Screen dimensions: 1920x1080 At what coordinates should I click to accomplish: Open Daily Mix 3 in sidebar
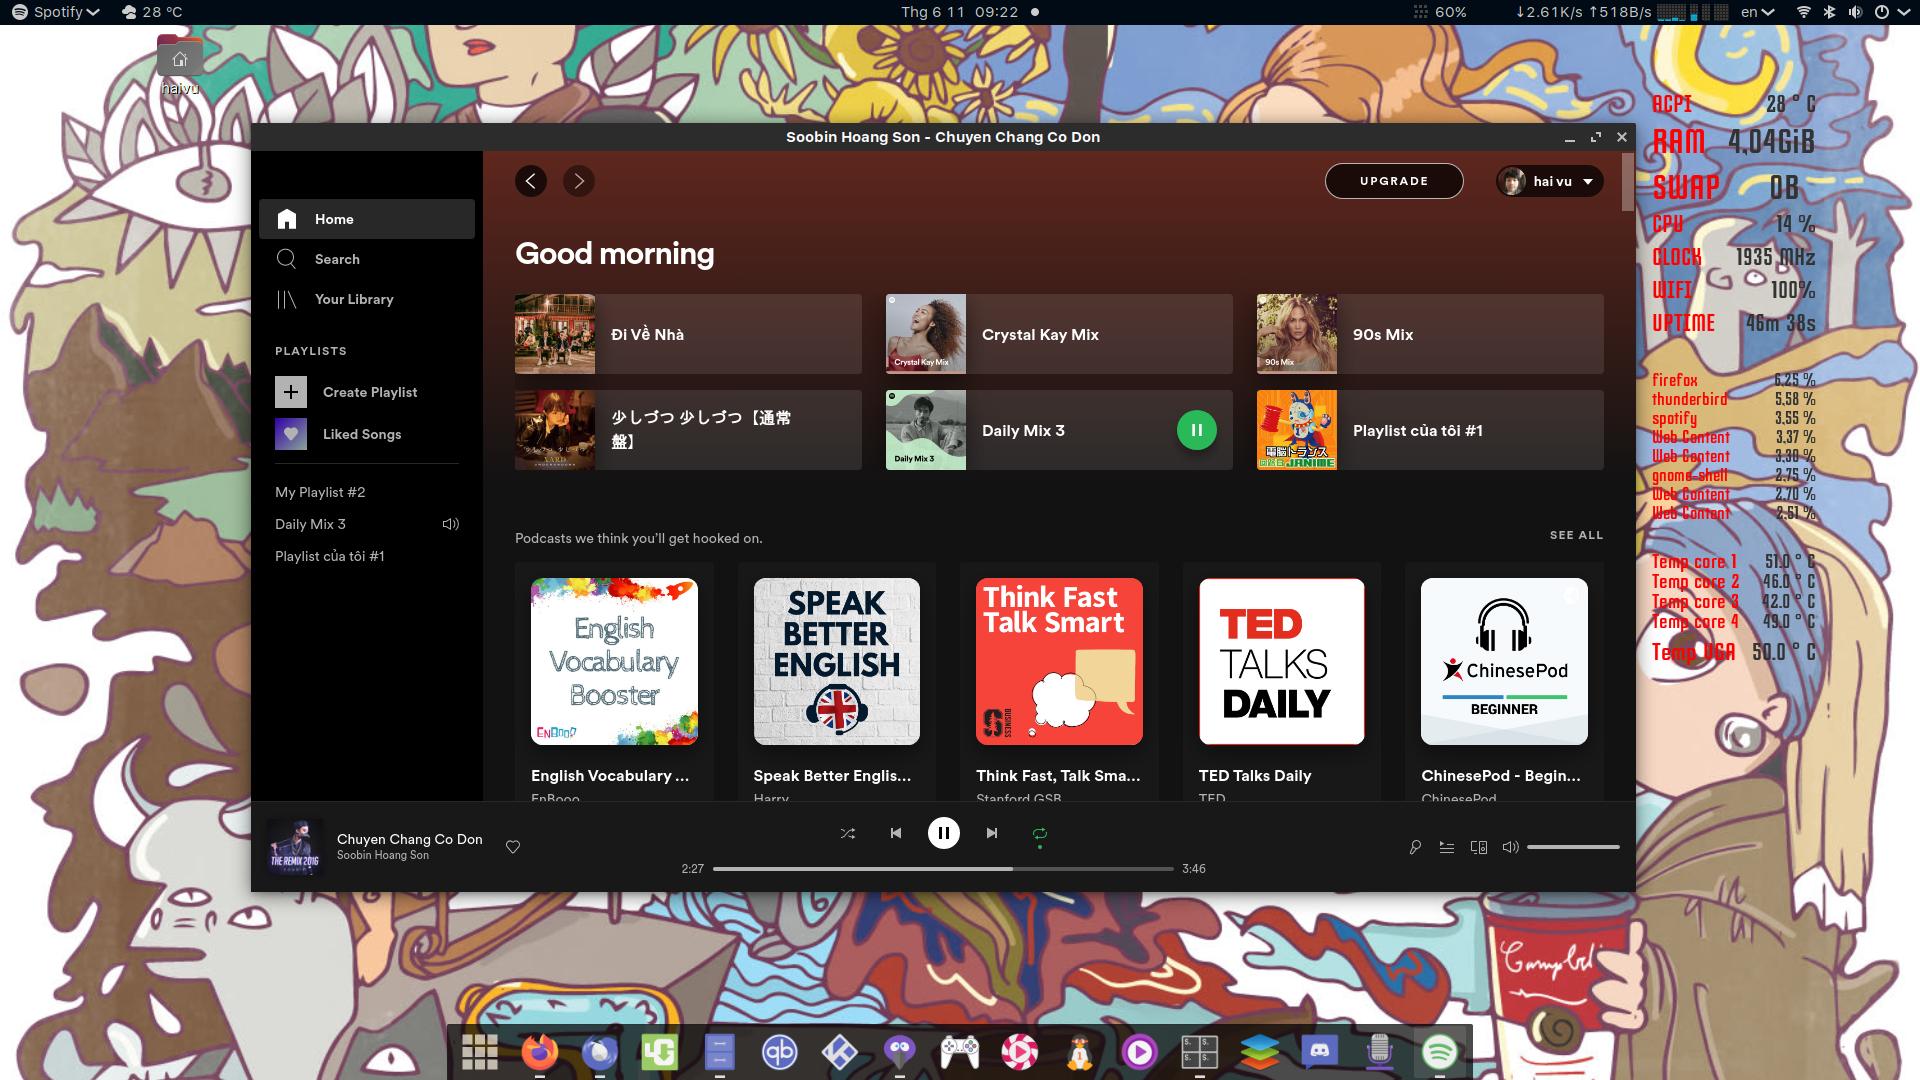click(x=310, y=524)
